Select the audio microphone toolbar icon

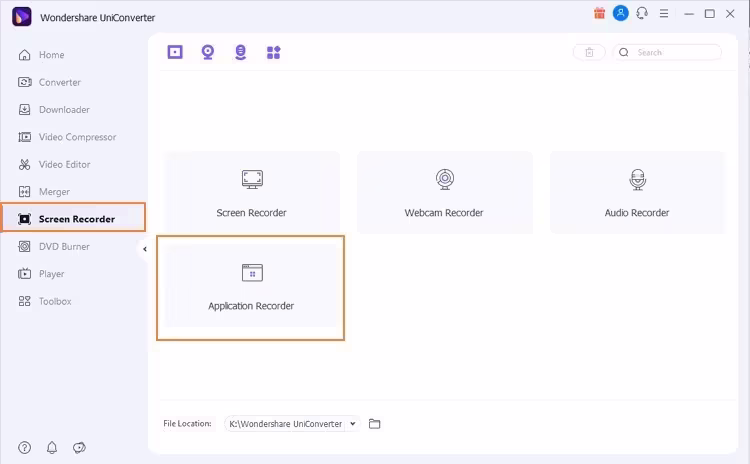tap(241, 52)
